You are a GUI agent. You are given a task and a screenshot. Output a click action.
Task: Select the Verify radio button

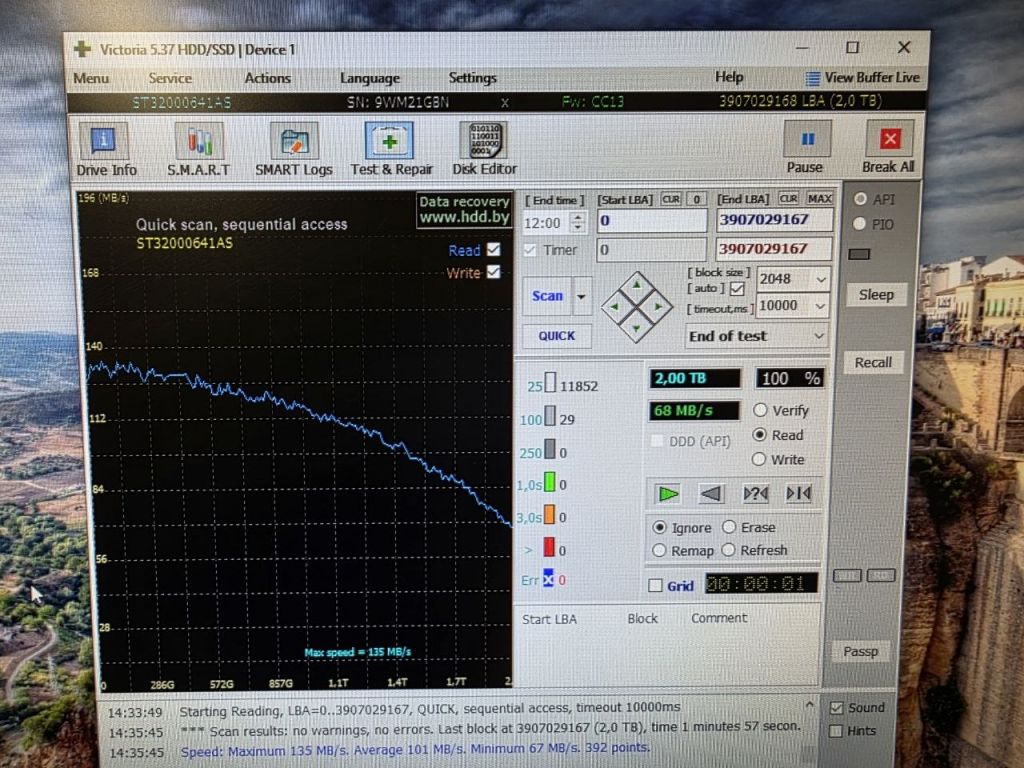coord(760,410)
